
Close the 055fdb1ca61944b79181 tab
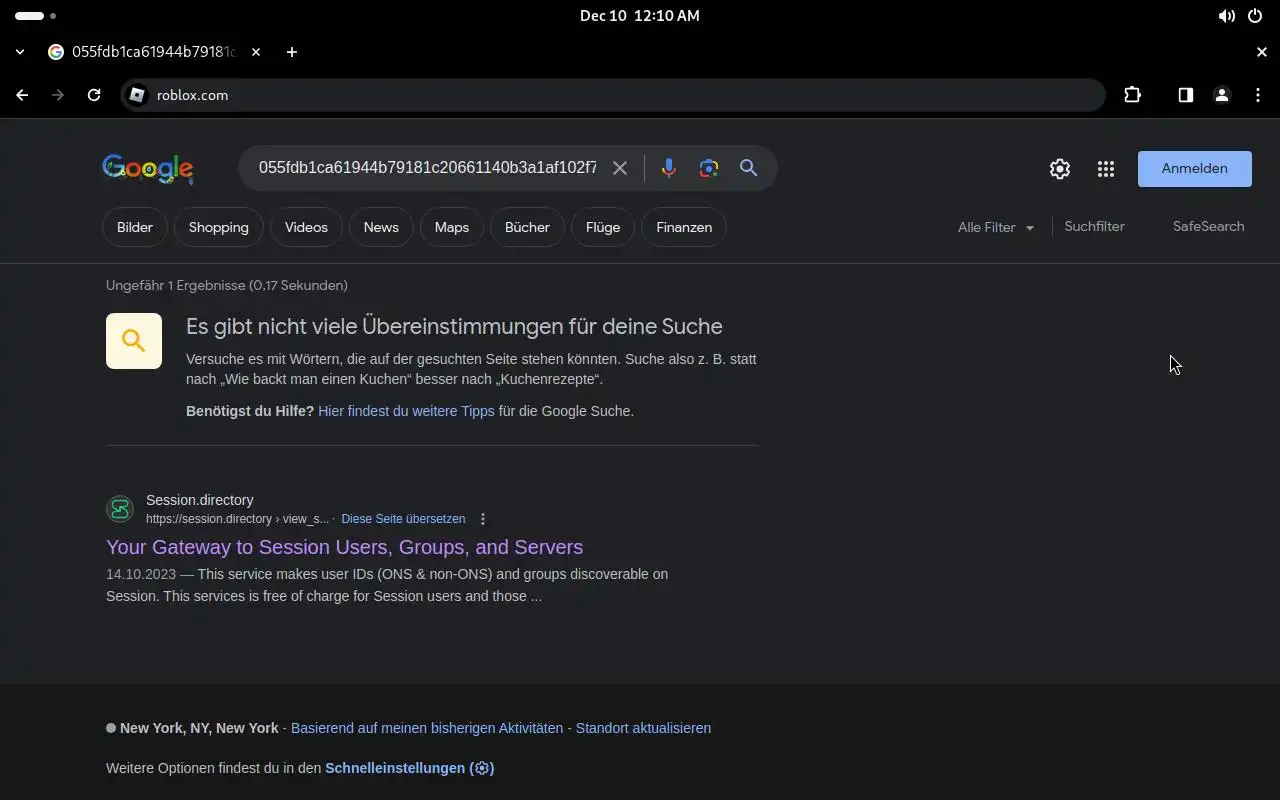(x=256, y=52)
